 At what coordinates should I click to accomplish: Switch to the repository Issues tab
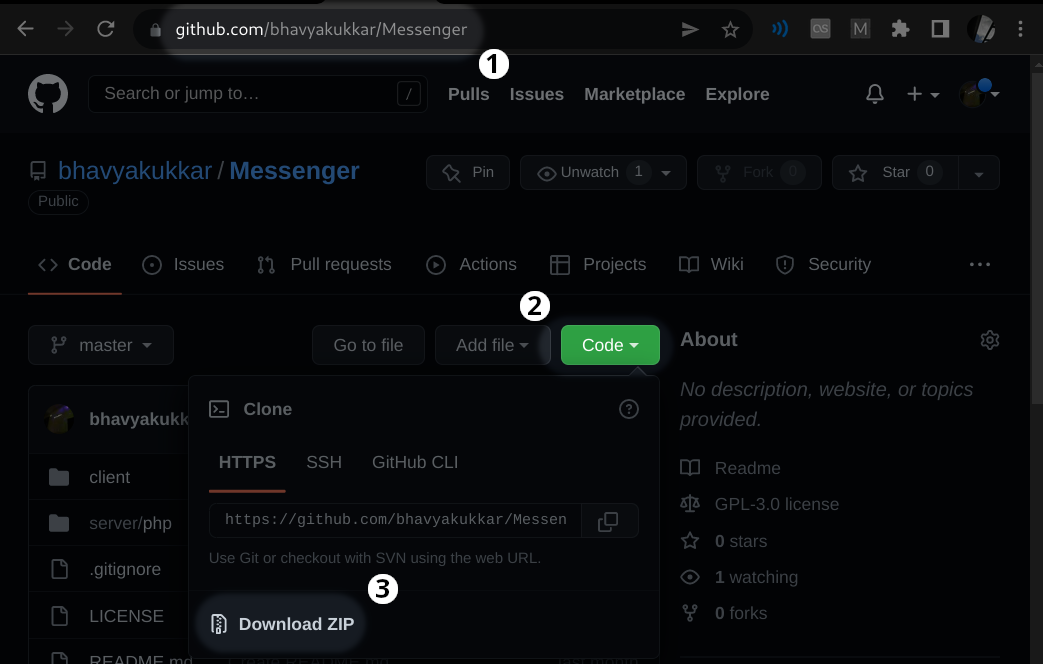point(183,264)
